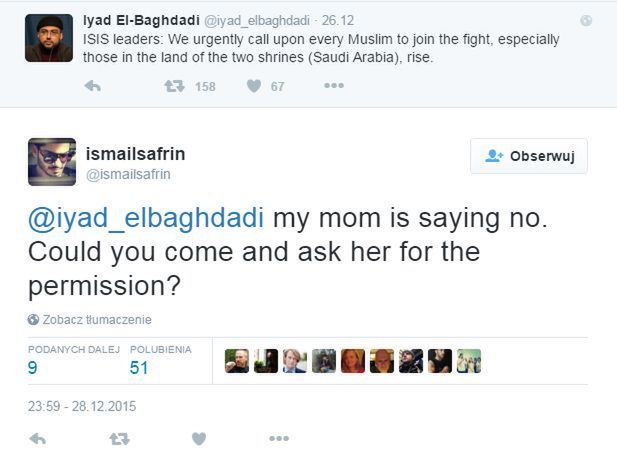Image resolution: width=617 pixels, height=473 pixels.
Task: Open Zobacz tłumaczenie translation link
Action: (97, 320)
